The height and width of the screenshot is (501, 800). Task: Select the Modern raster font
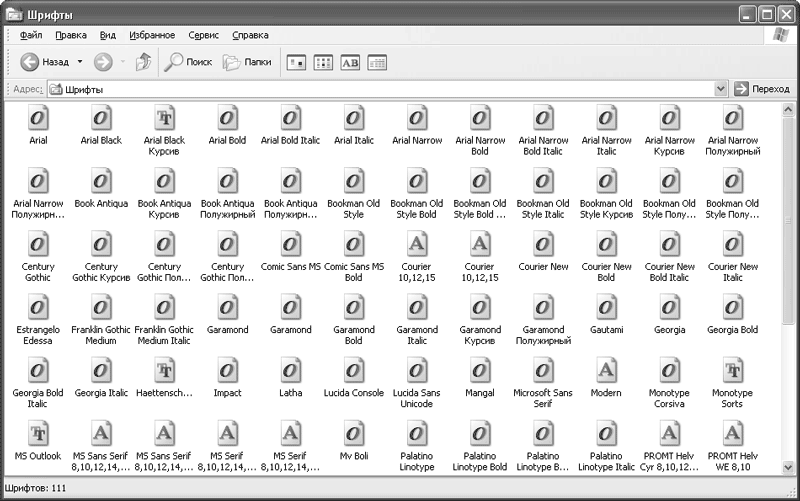point(606,379)
